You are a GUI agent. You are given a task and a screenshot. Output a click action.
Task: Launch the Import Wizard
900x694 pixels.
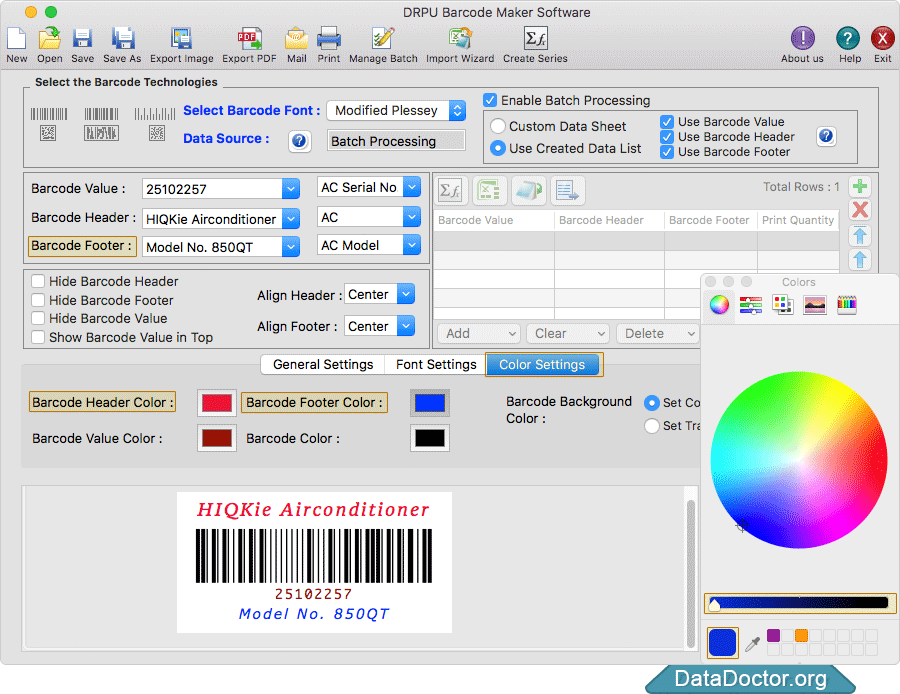[460, 38]
